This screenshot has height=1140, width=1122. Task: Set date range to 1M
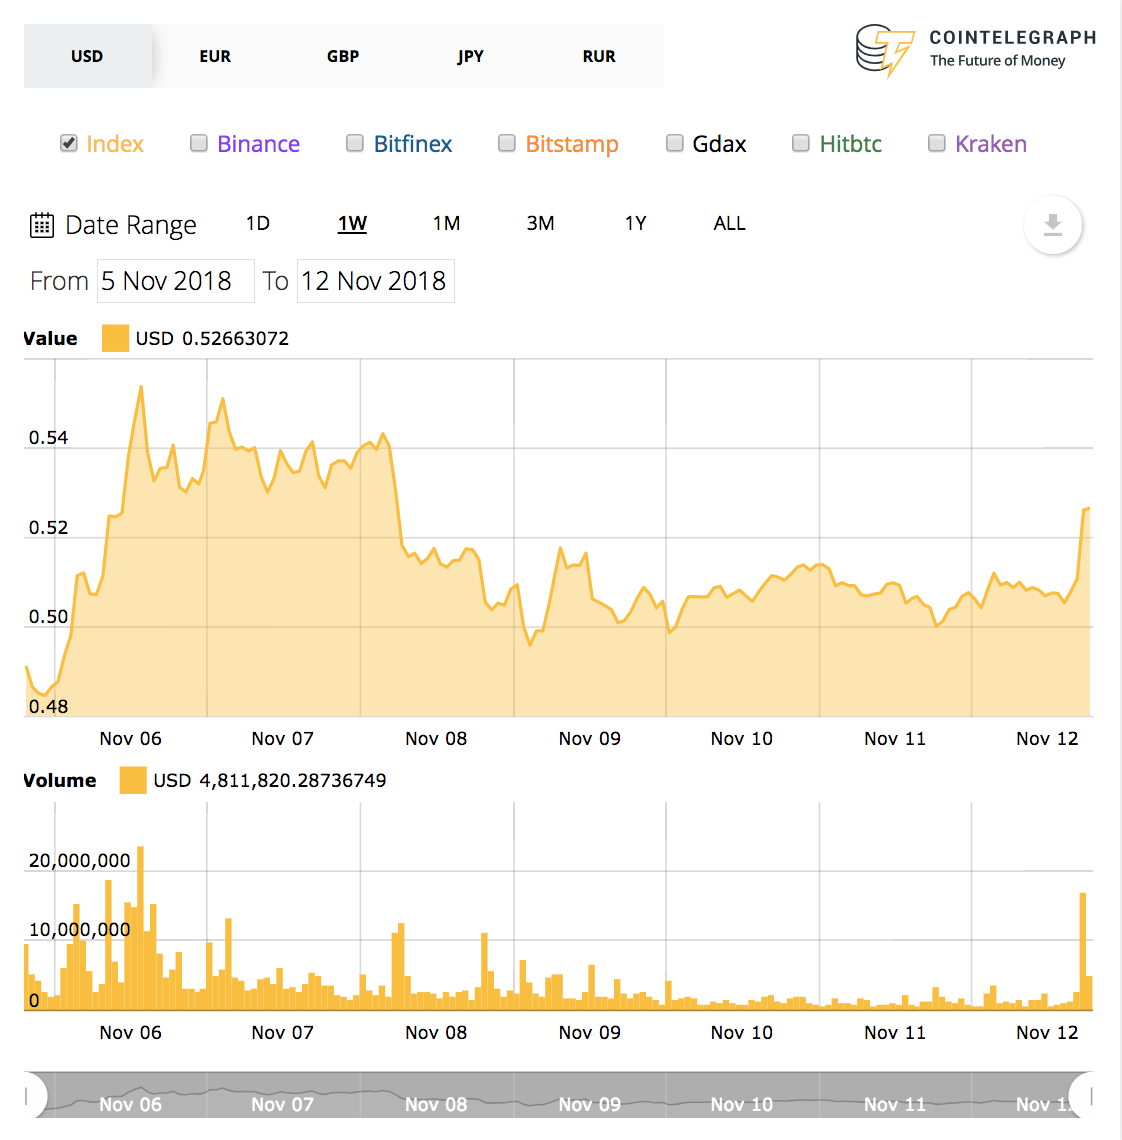tap(446, 223)
